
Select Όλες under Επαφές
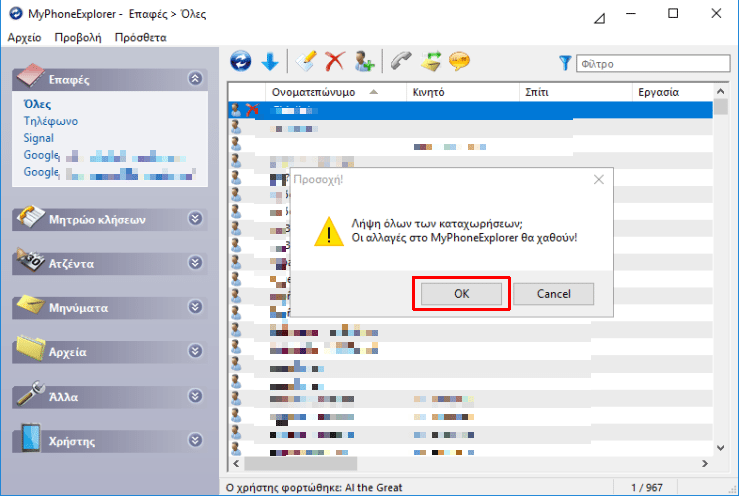[37, 104]
